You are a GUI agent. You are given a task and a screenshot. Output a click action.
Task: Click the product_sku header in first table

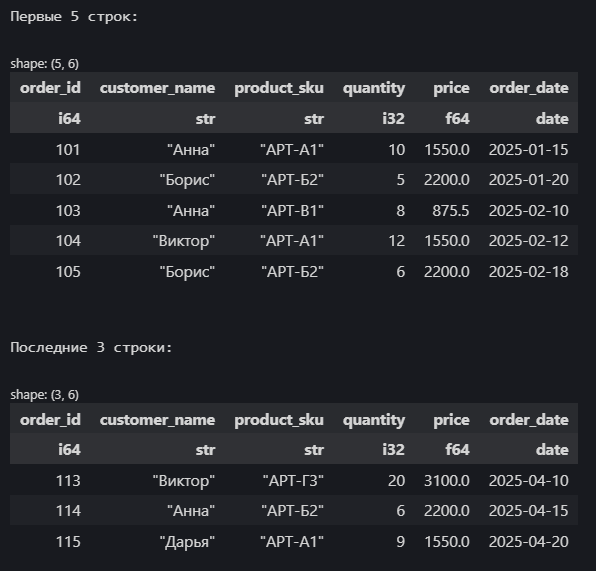pos(279,88)
